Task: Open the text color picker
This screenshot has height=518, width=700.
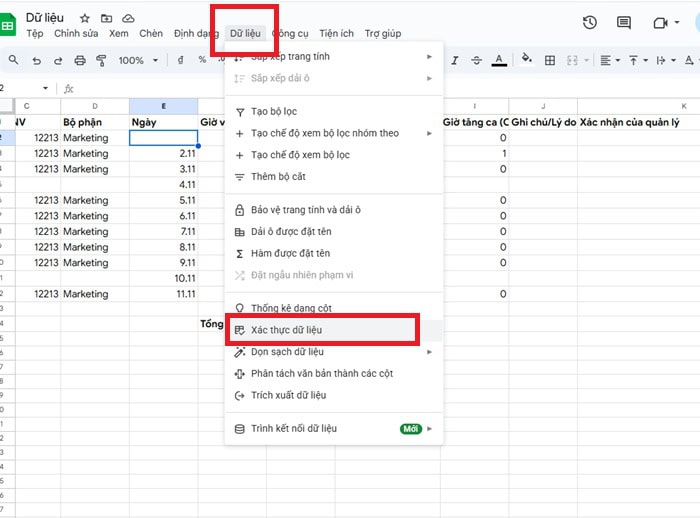Action: click(499, 60)
